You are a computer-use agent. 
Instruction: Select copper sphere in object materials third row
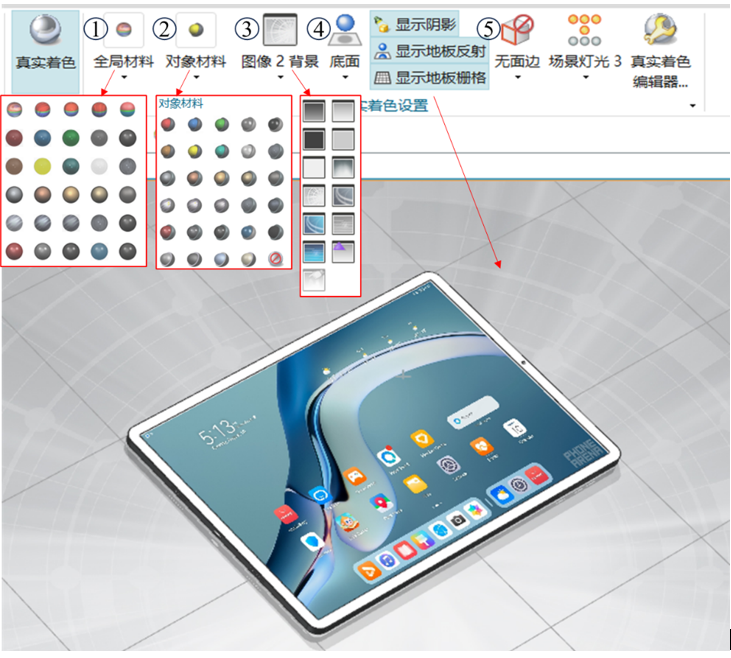195,178
